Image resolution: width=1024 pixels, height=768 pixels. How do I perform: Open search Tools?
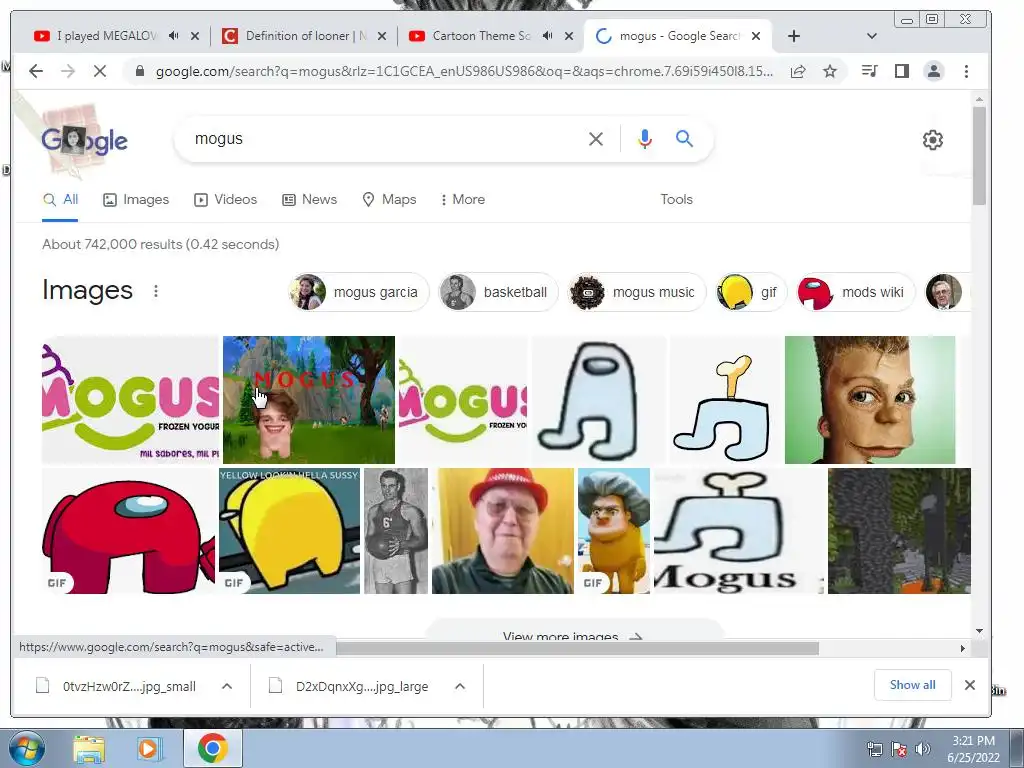tap(676, 199)
